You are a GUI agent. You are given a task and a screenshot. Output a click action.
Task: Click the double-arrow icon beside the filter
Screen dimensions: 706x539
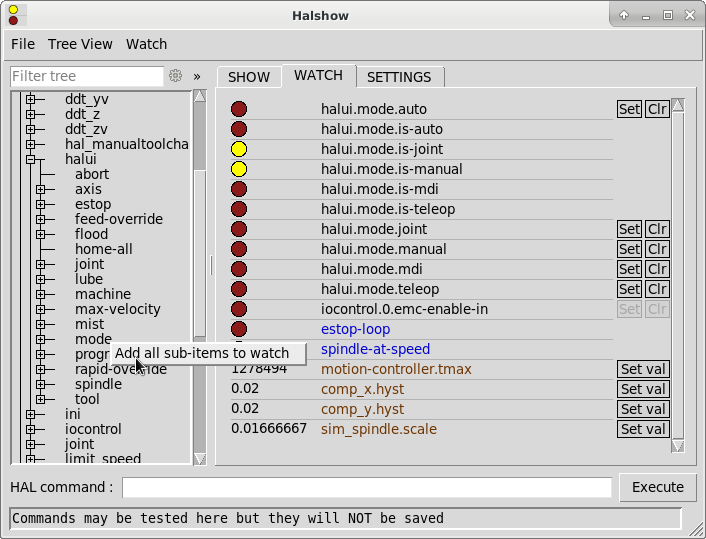click(197, 76)
